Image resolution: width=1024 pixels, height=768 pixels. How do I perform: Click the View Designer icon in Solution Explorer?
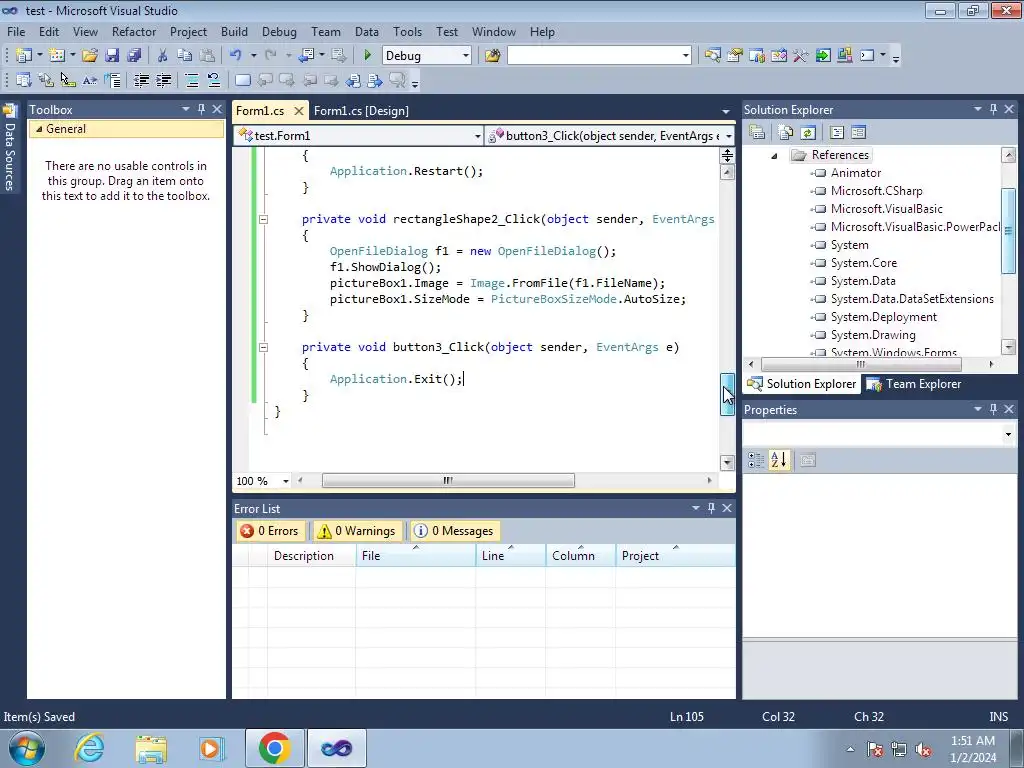tap(858, 133)
